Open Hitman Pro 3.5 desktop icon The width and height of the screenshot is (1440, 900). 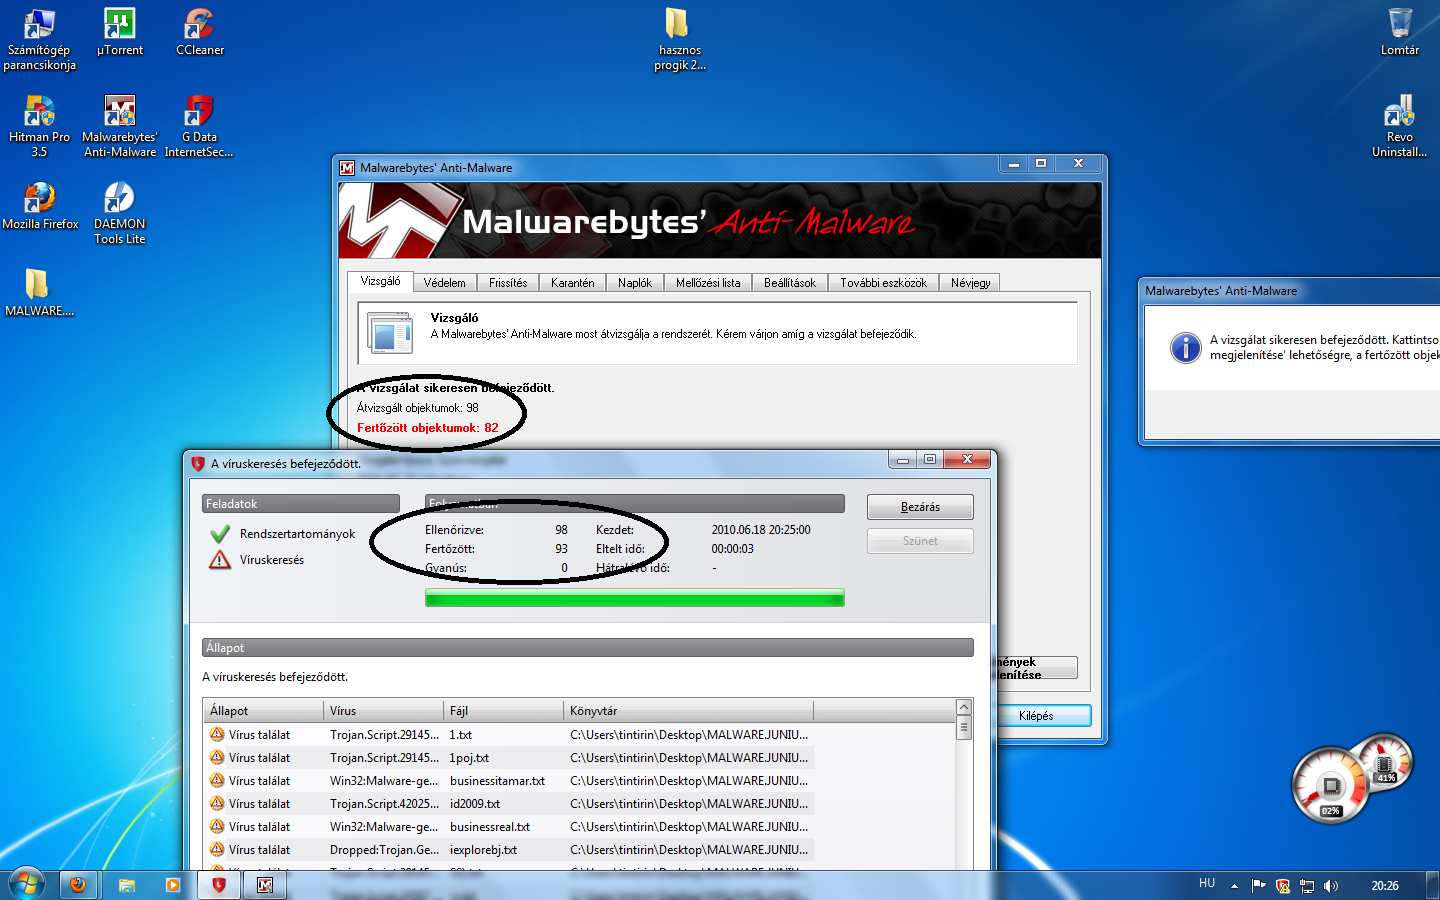tap(39, 127)
